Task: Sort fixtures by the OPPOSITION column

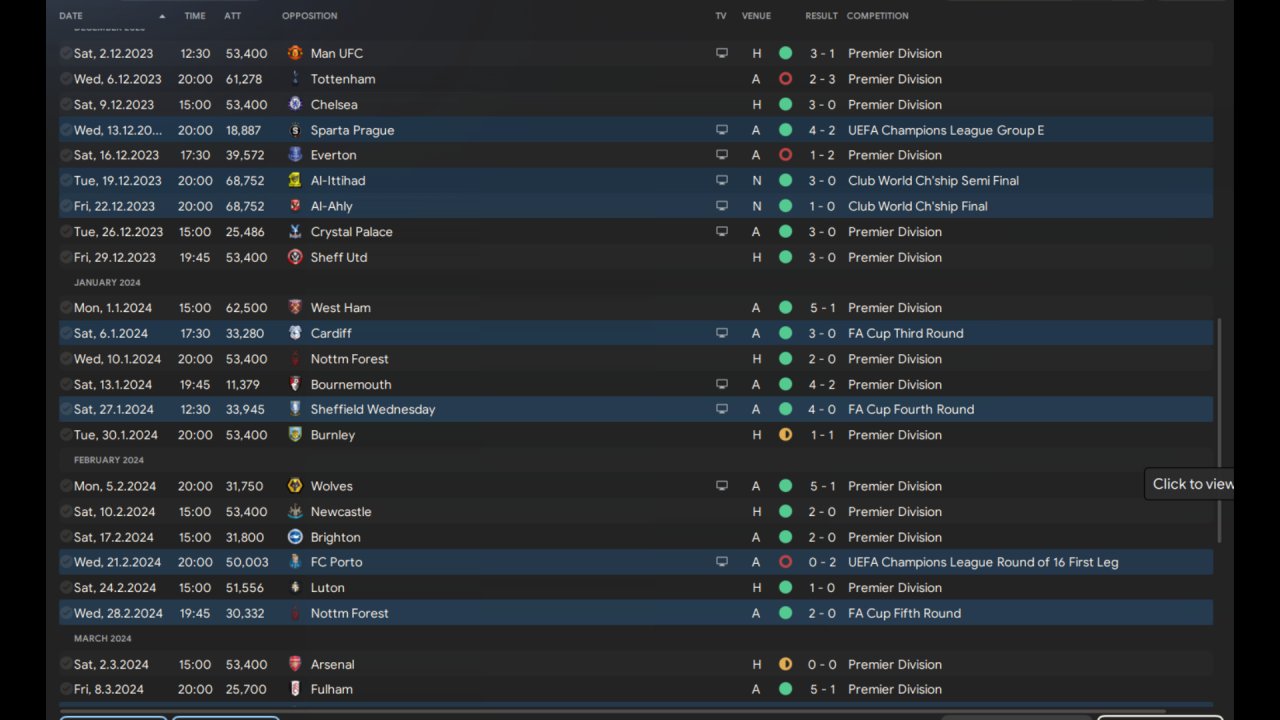Action: tap(309, 16)
